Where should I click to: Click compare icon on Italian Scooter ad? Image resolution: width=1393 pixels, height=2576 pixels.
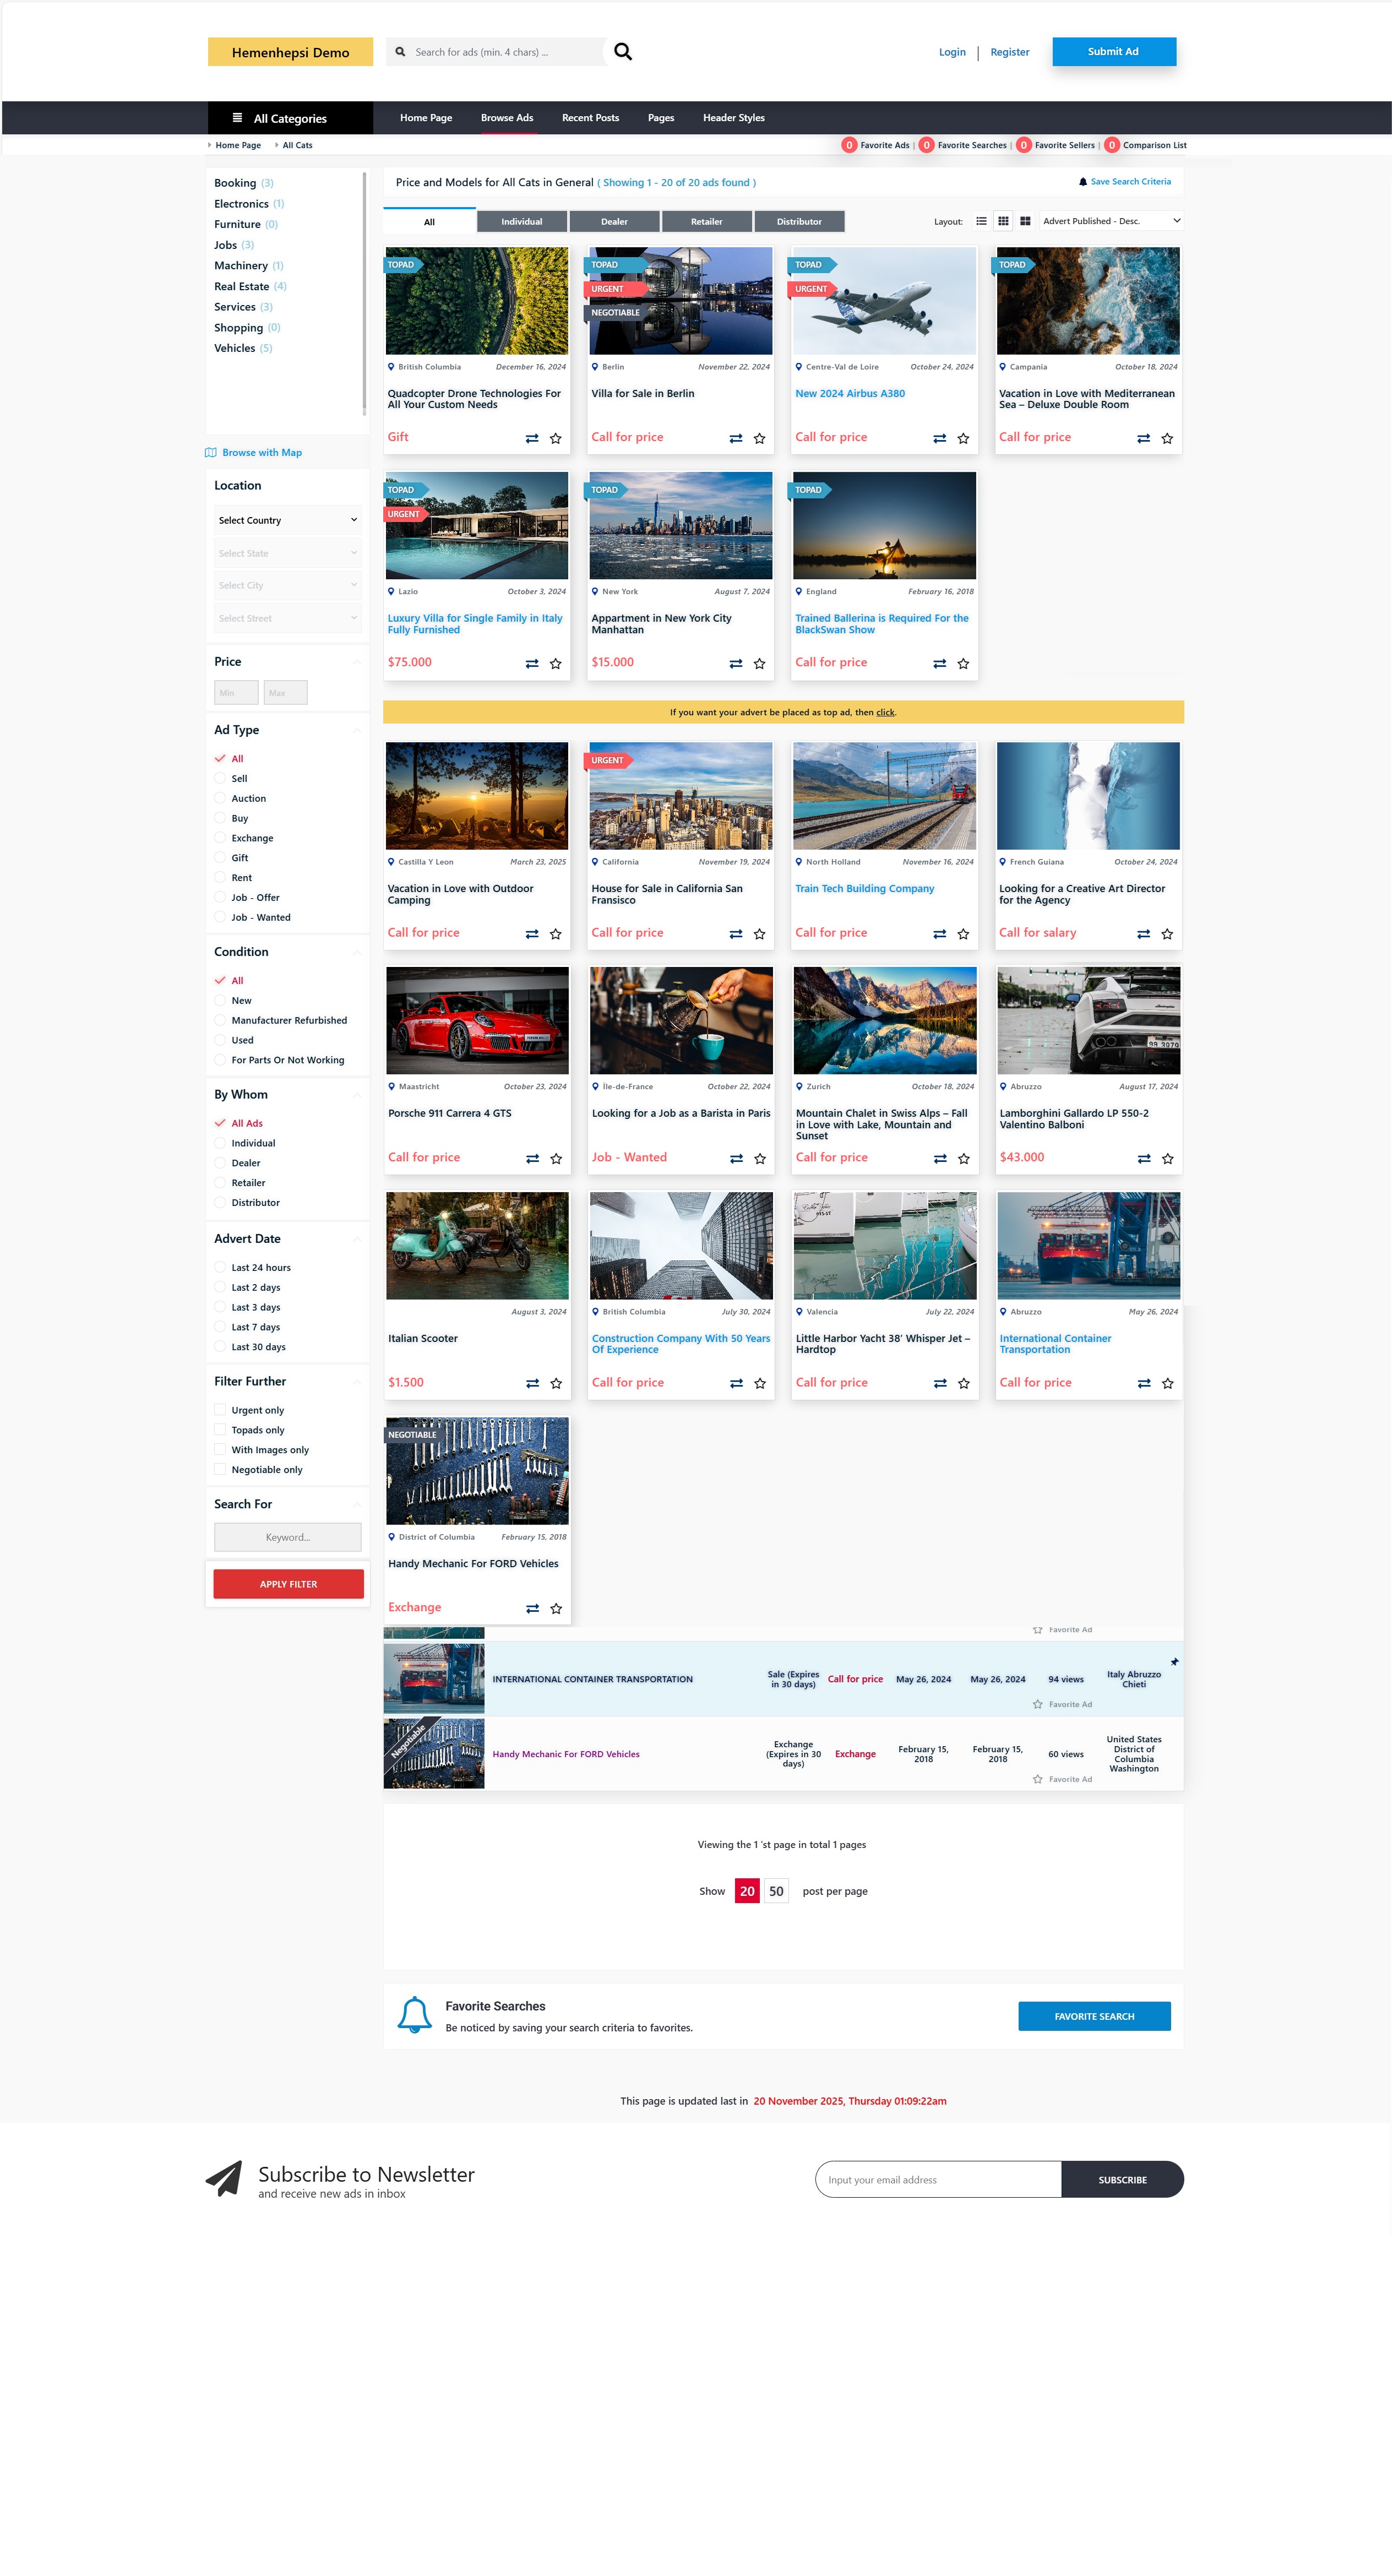coord(532,1384)
